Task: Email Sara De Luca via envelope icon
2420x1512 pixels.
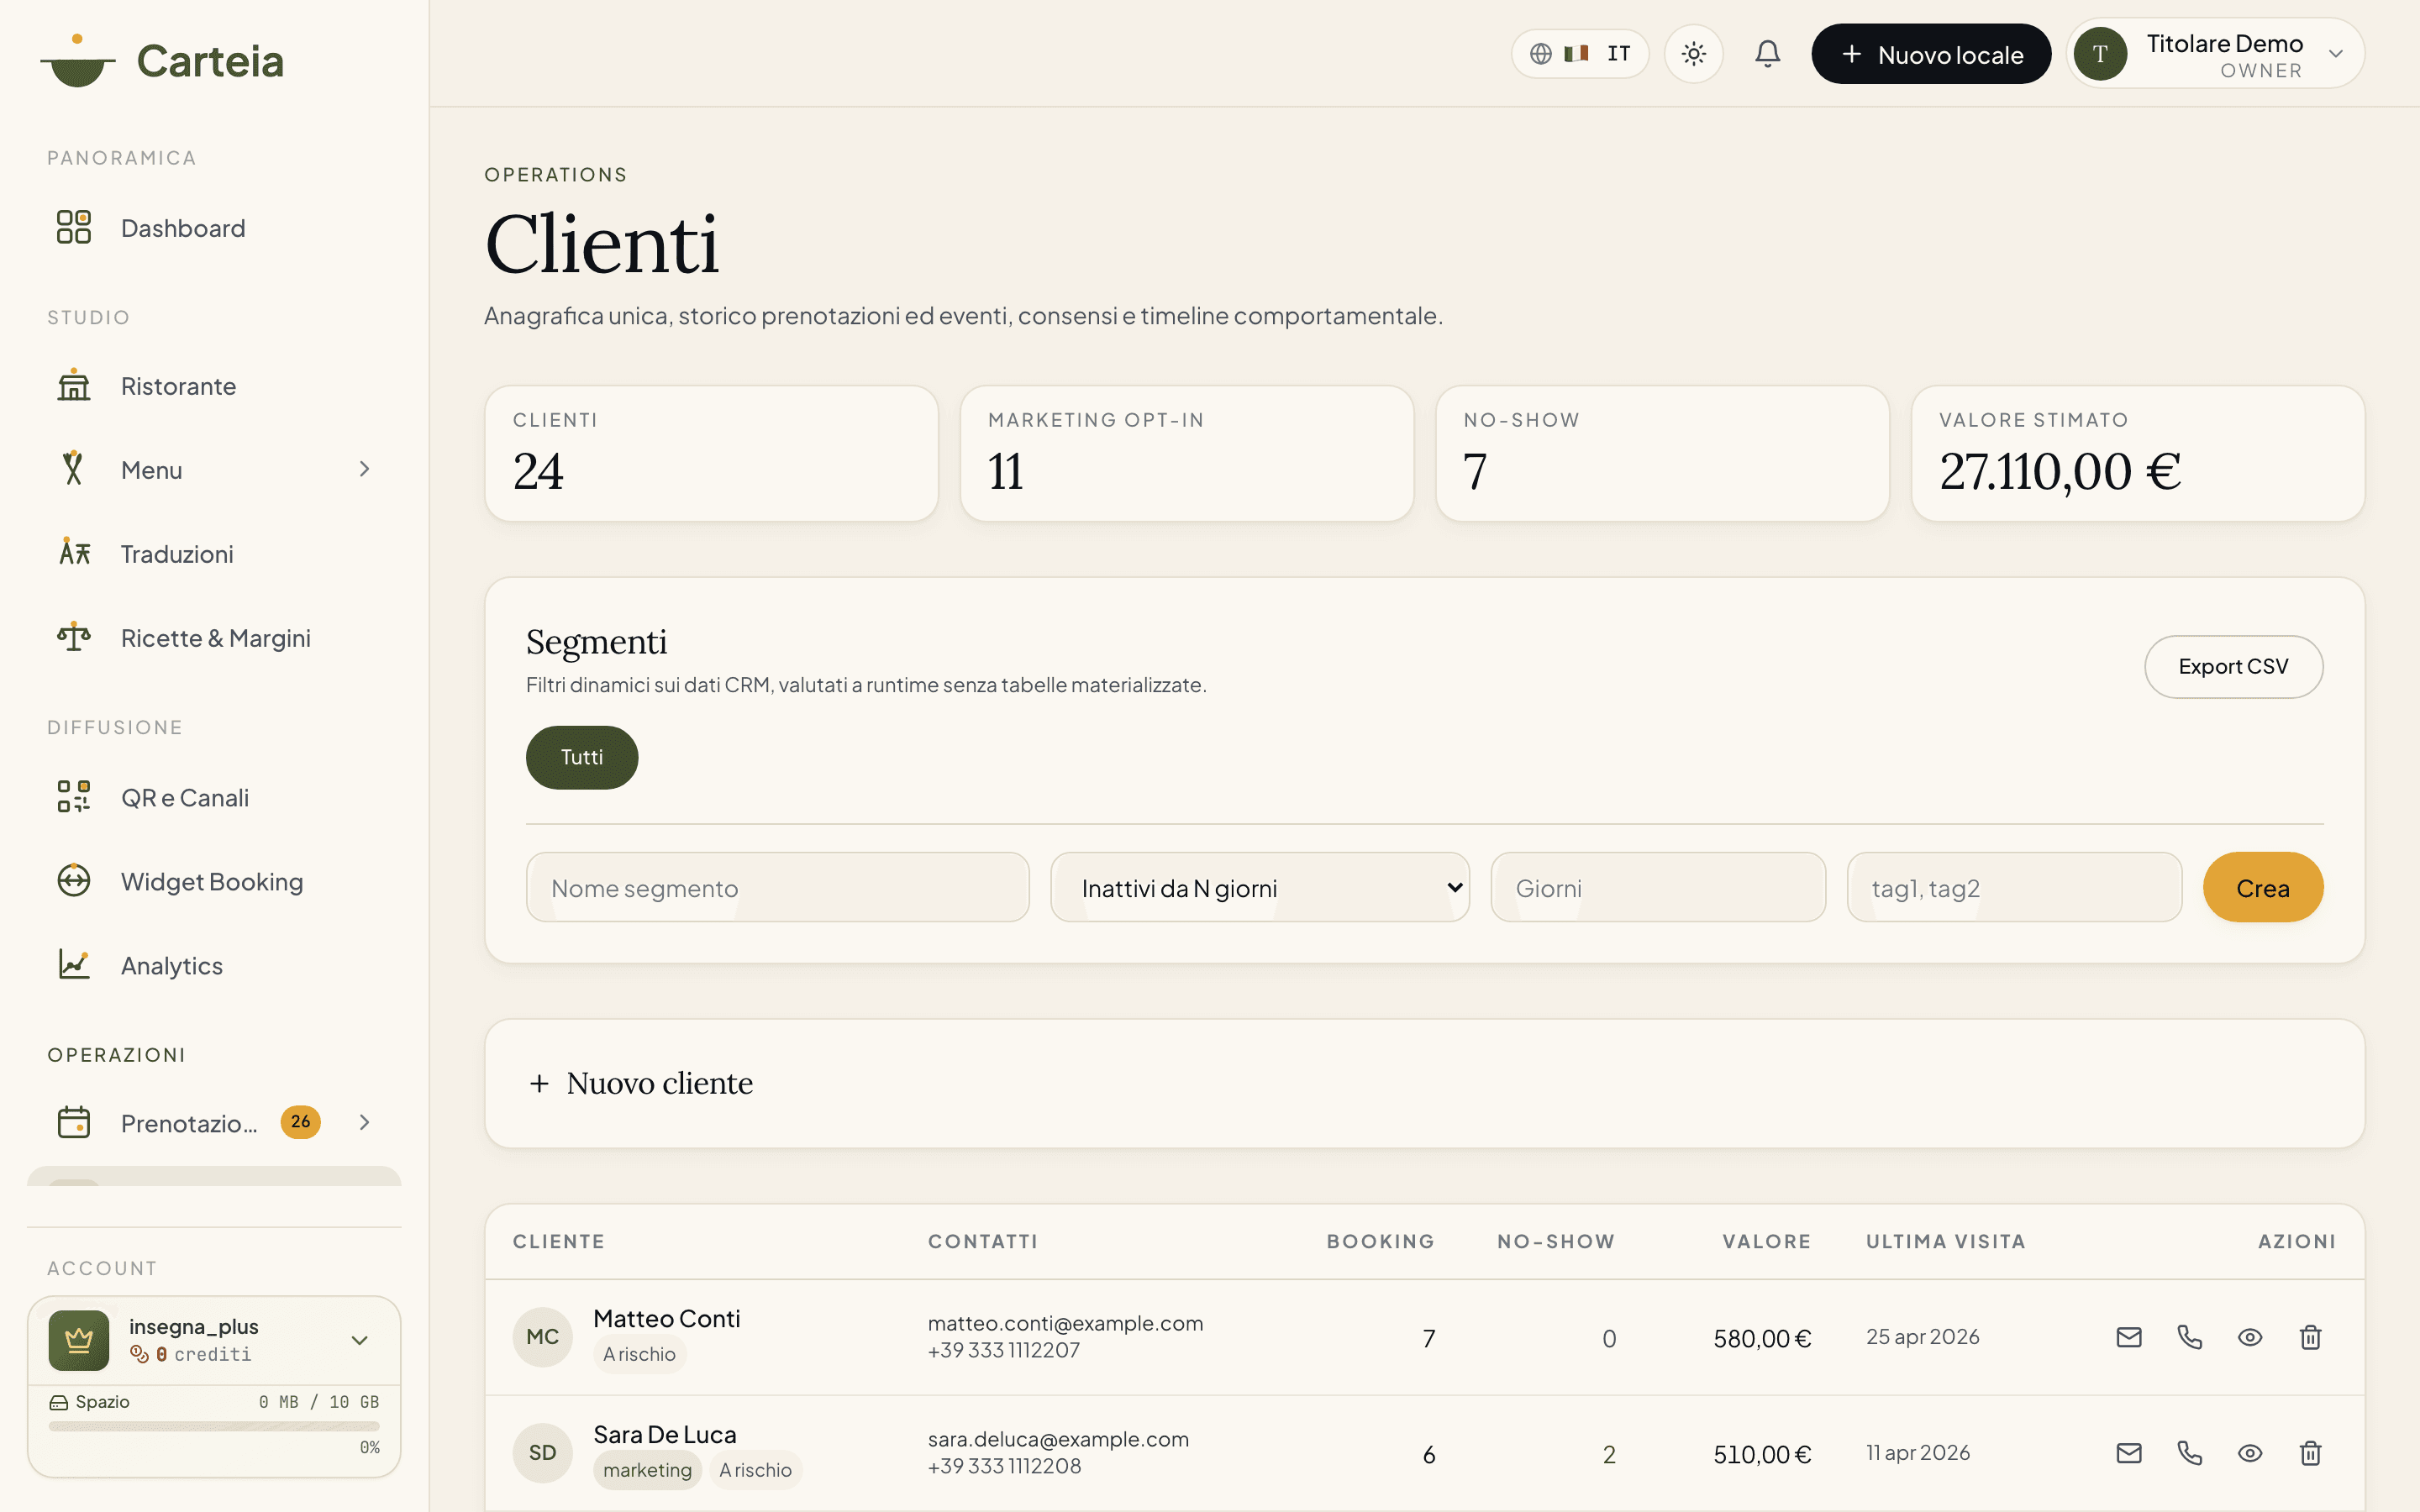Action: click(x=2129, y=1453)
